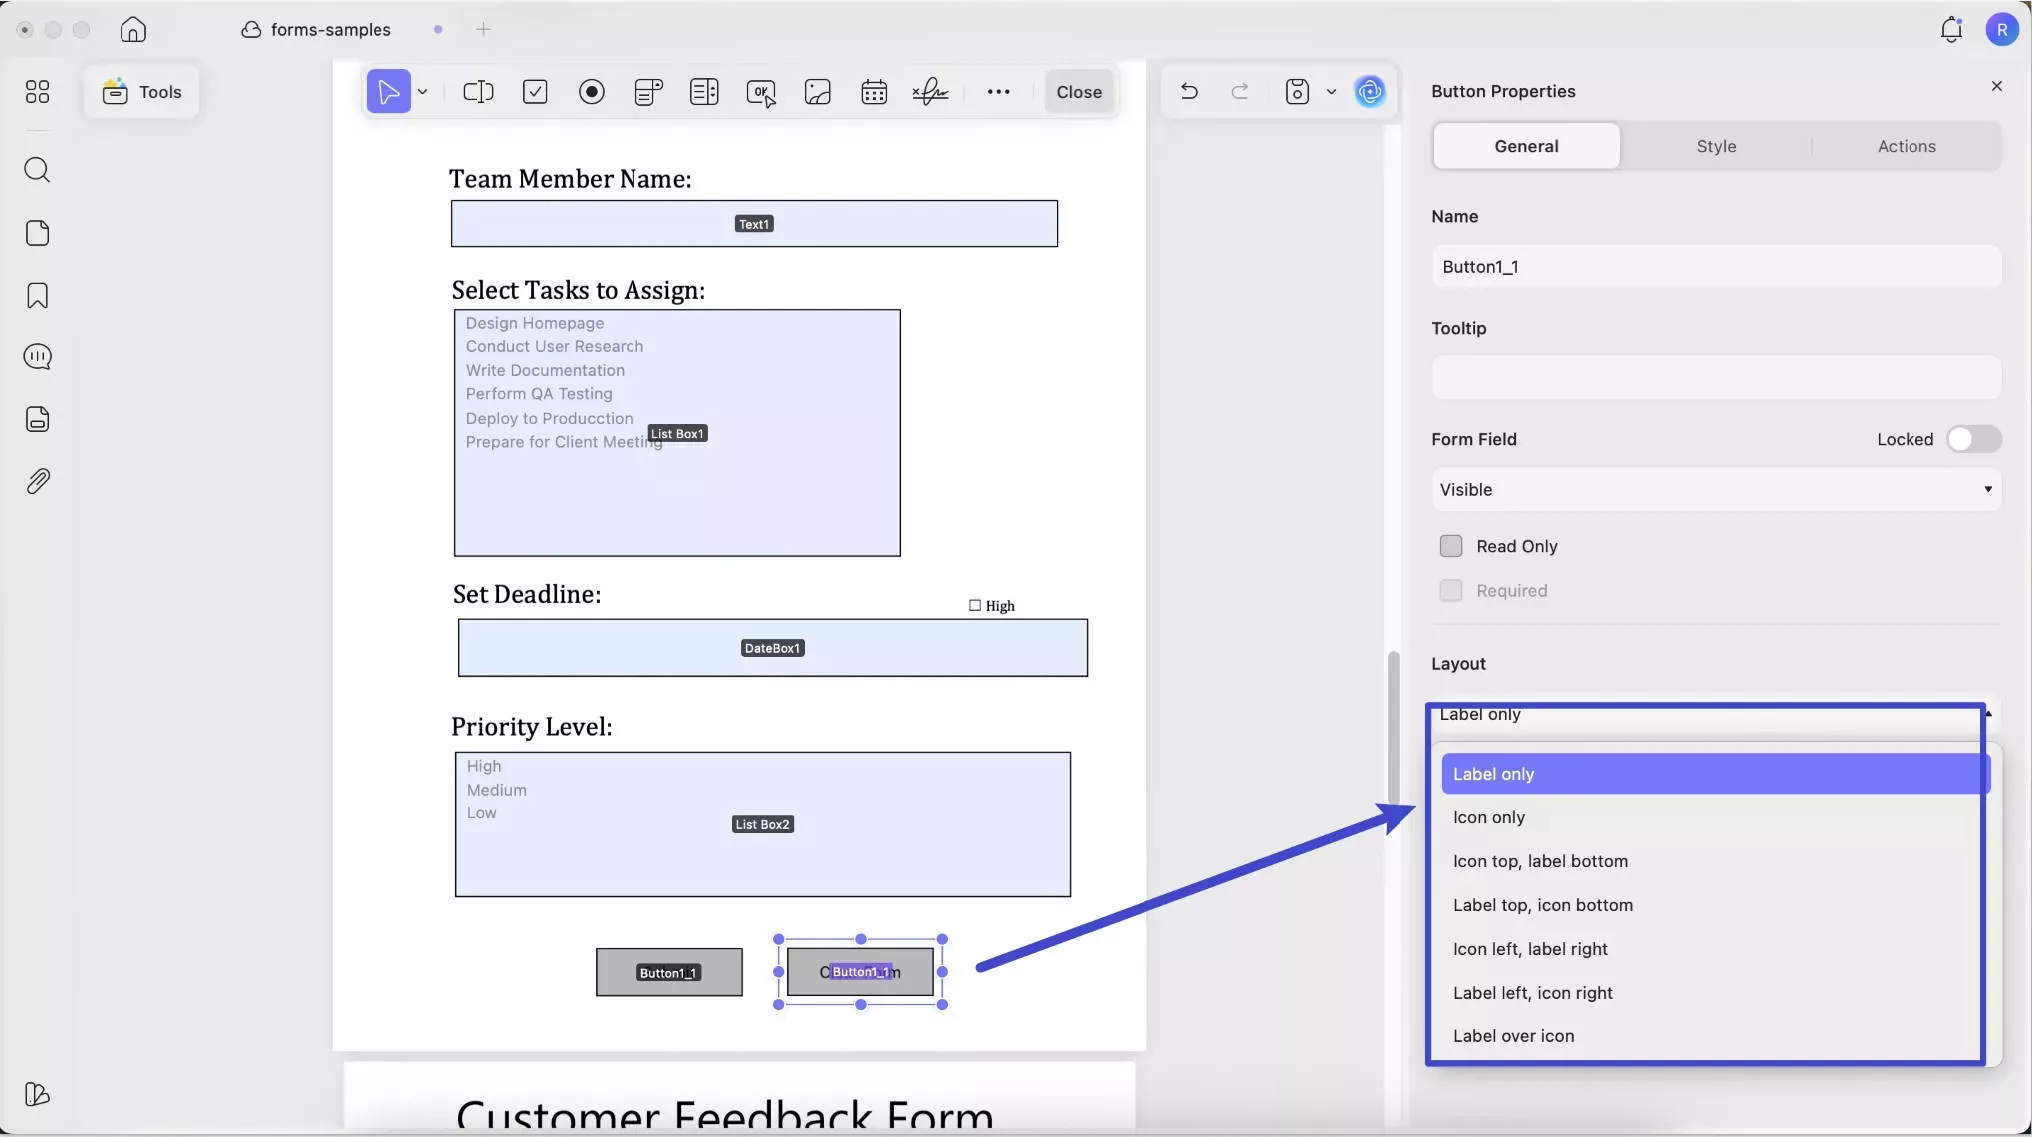Select the date field tool
This screenshot has width=2032, height=1137.
pyautogui.click(x=874, y=92)
